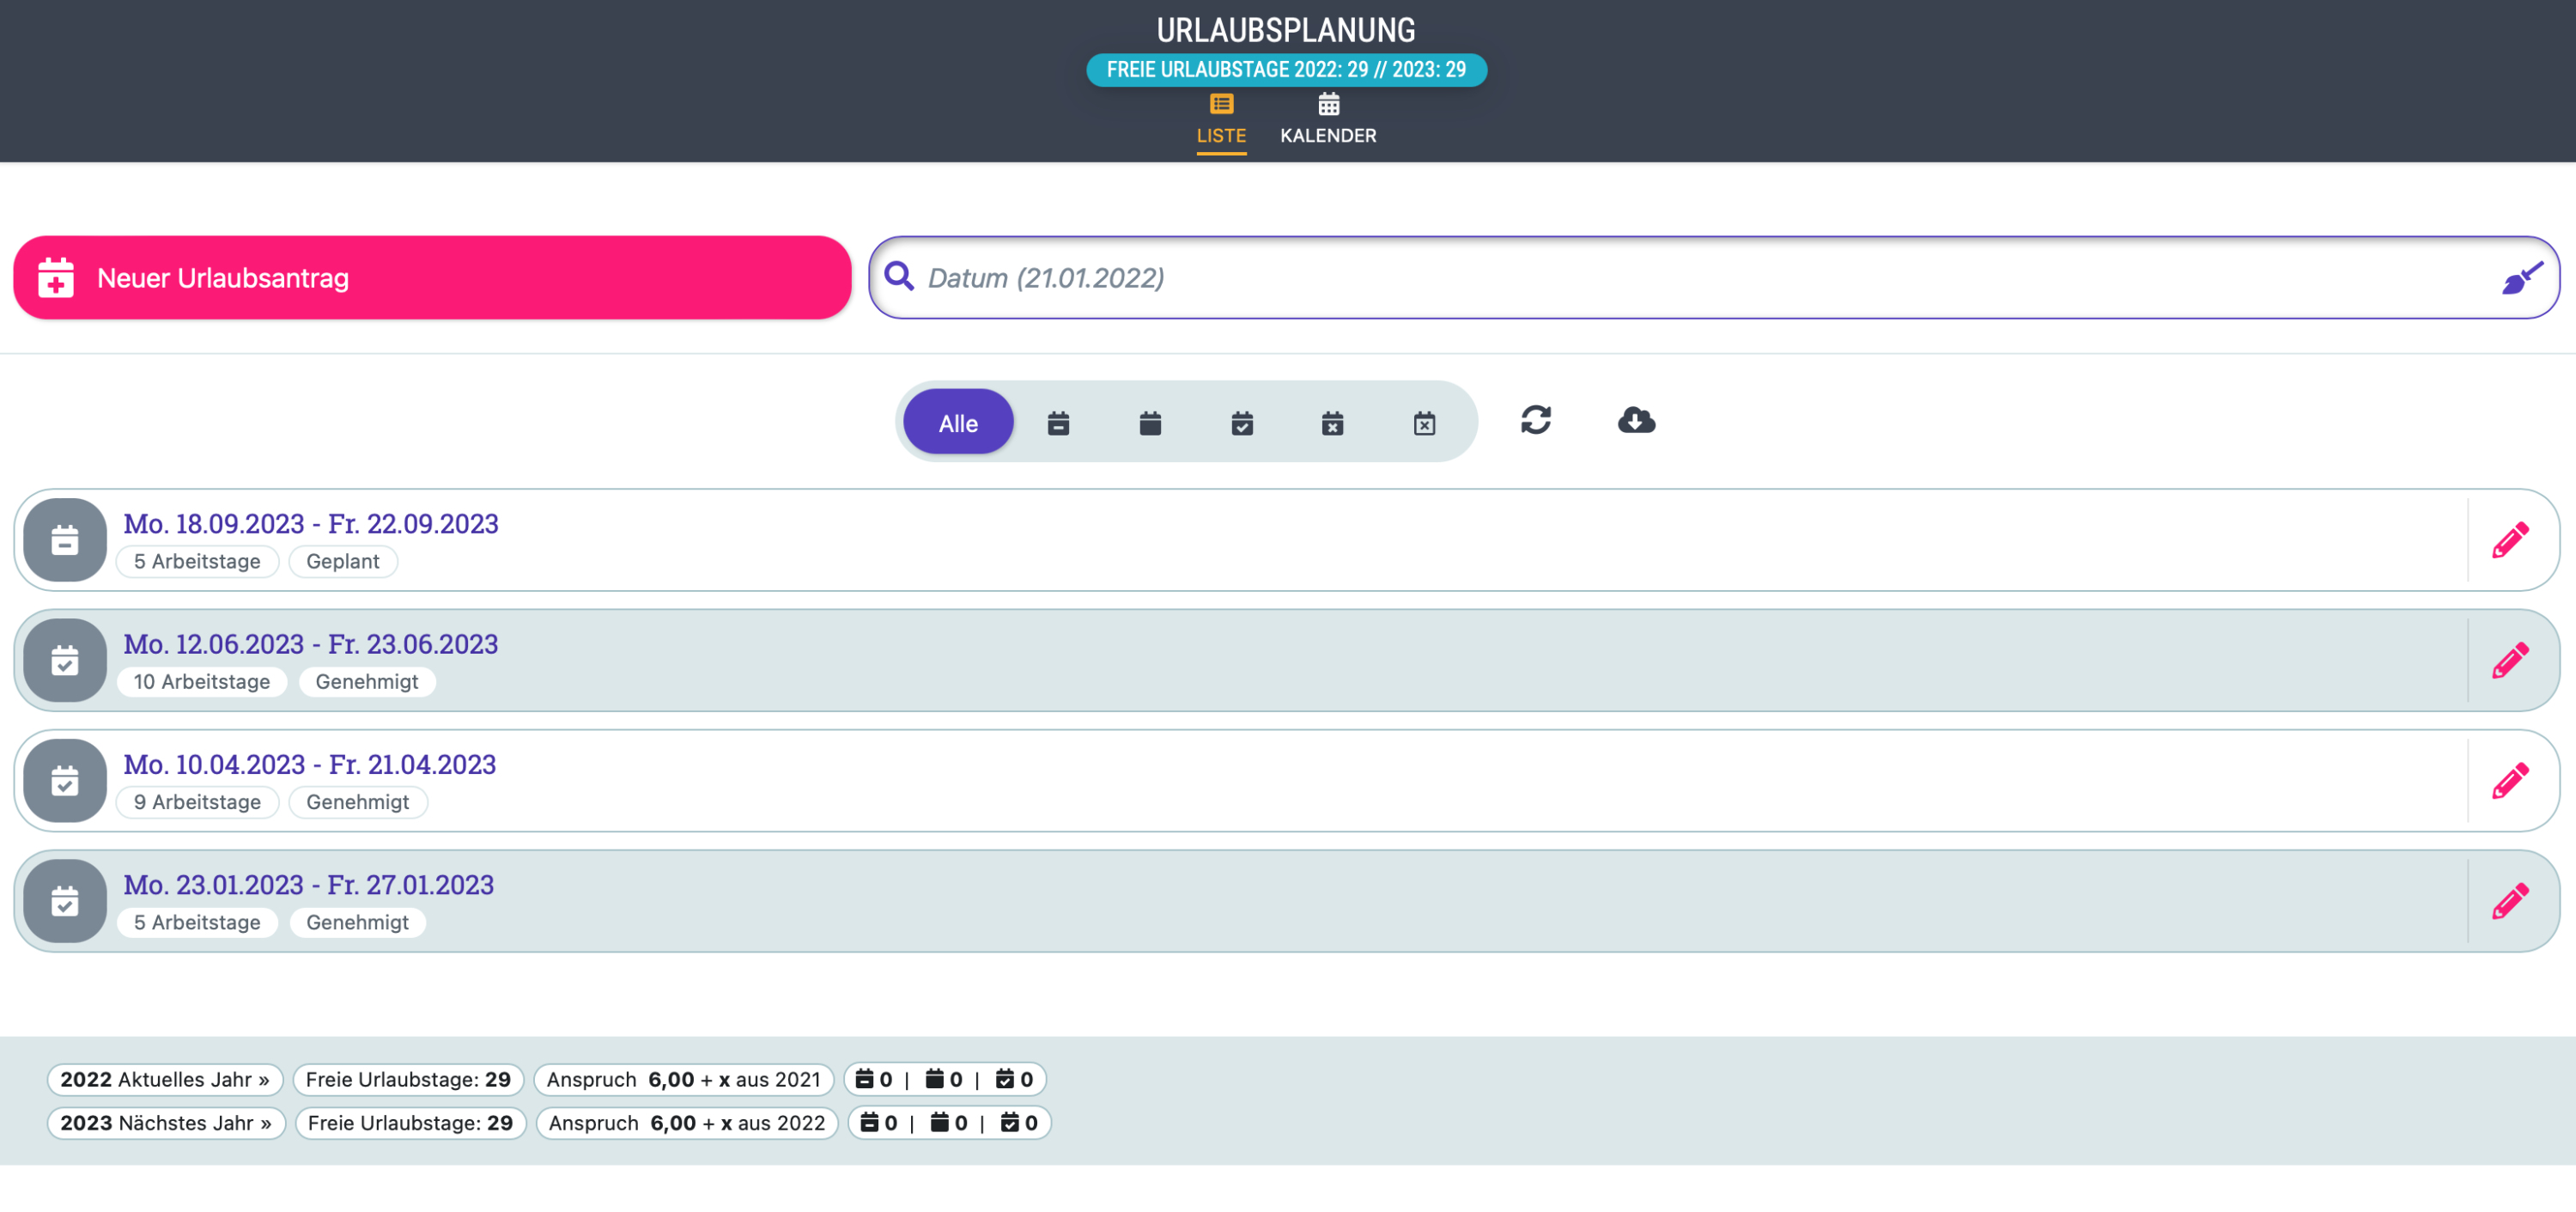Expand 2022 Aktuelles Jahr details

point(165,1079)
